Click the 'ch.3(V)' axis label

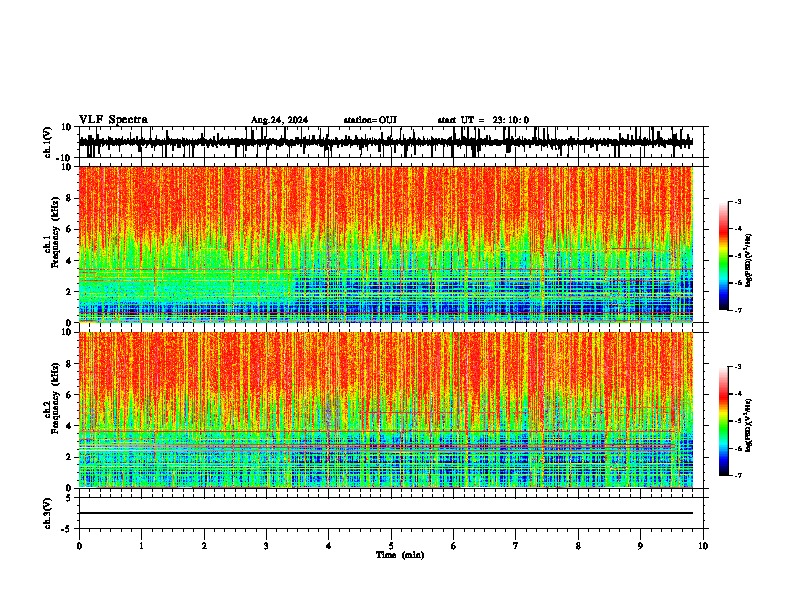[48, 513]
